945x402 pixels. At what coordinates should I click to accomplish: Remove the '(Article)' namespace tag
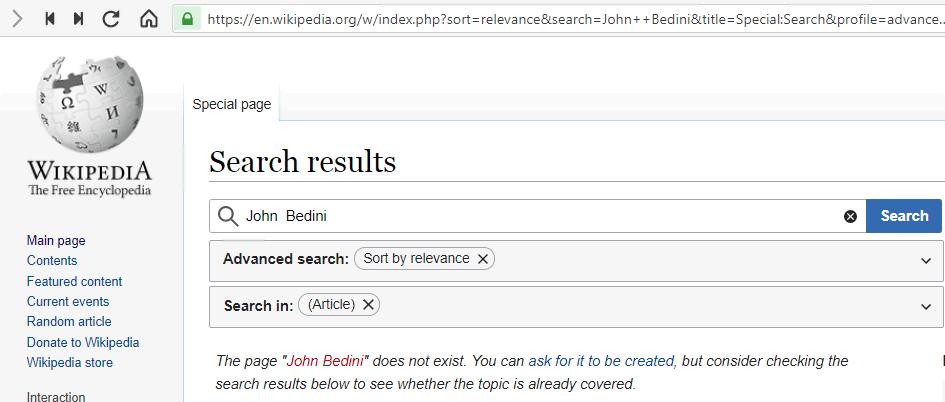(369, 305)
